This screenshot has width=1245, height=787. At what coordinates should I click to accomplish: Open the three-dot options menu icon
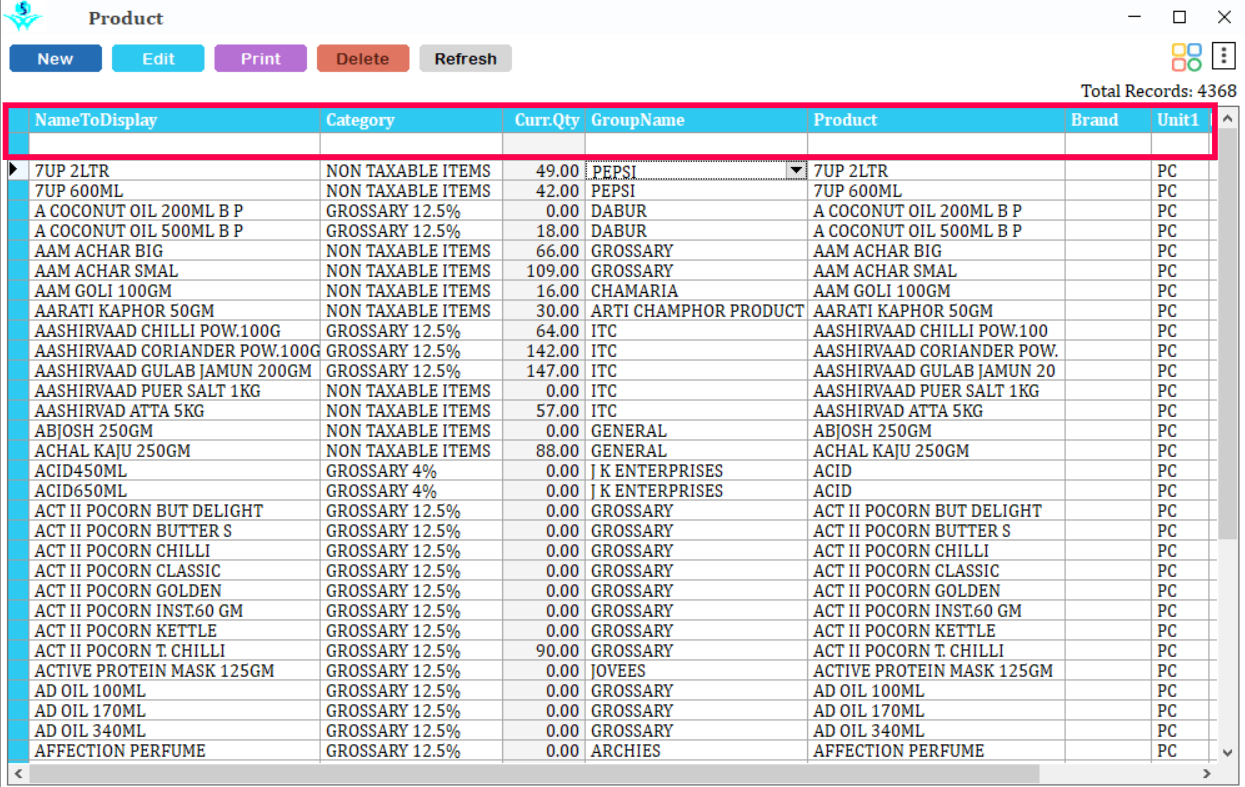click(1223, 57)
